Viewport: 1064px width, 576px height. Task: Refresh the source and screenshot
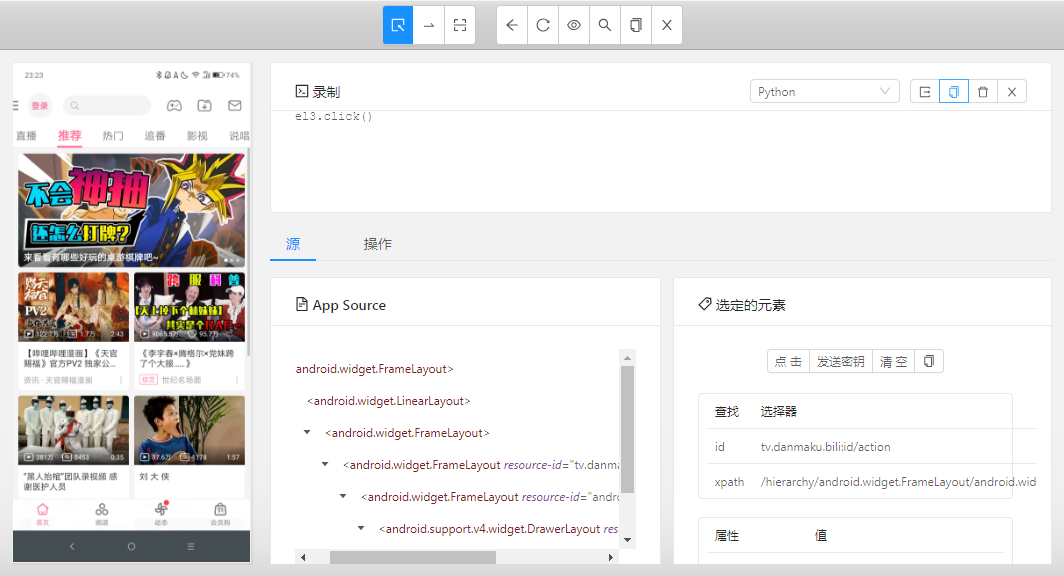(543, 25)
